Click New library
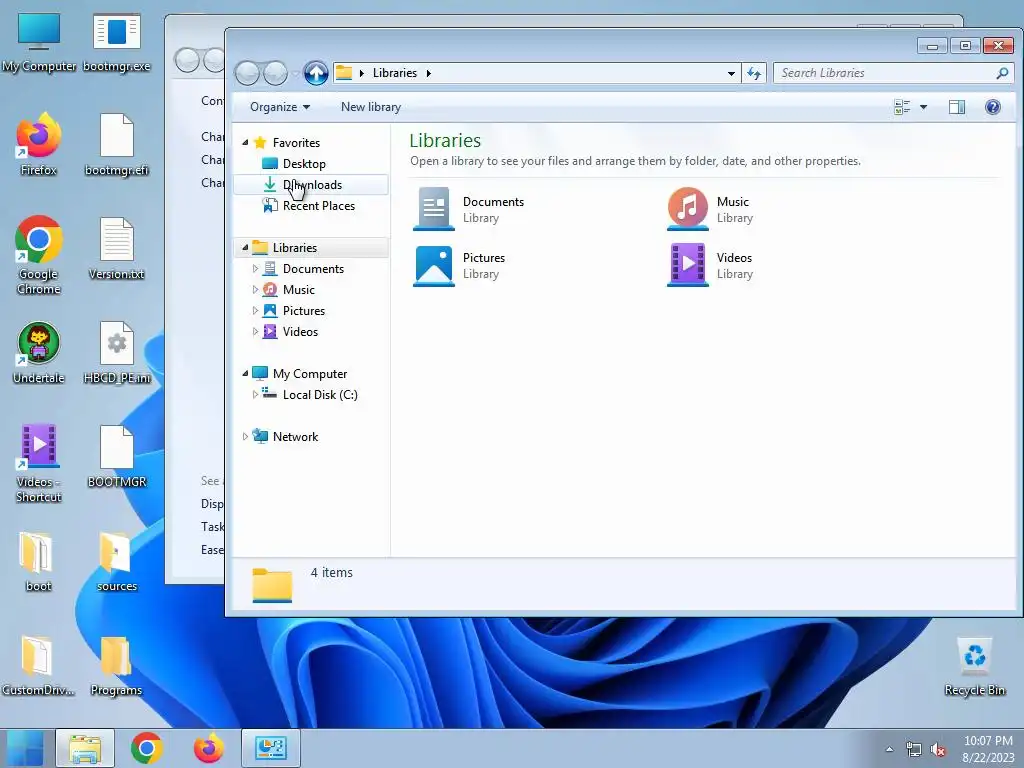The image size is (1024, 768). tap(371, 107)
